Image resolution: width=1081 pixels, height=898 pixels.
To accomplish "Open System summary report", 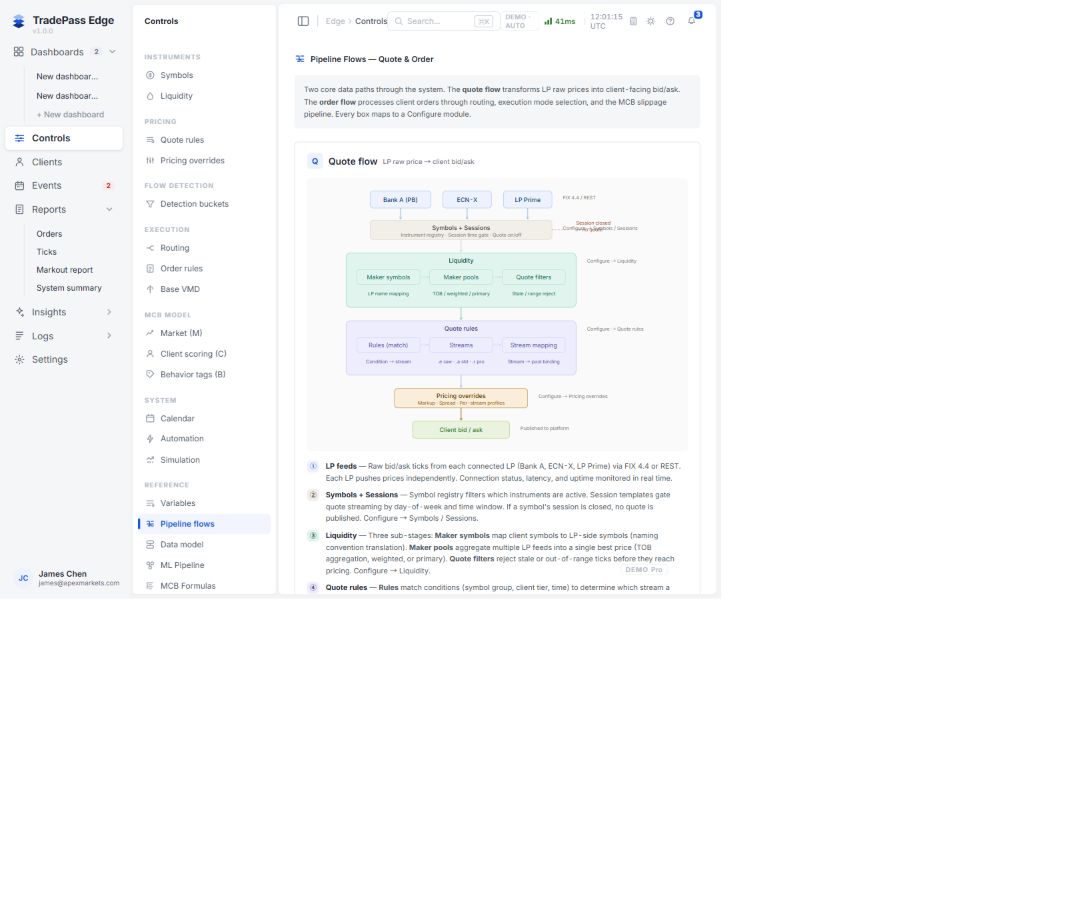I will tap(69, 288).
